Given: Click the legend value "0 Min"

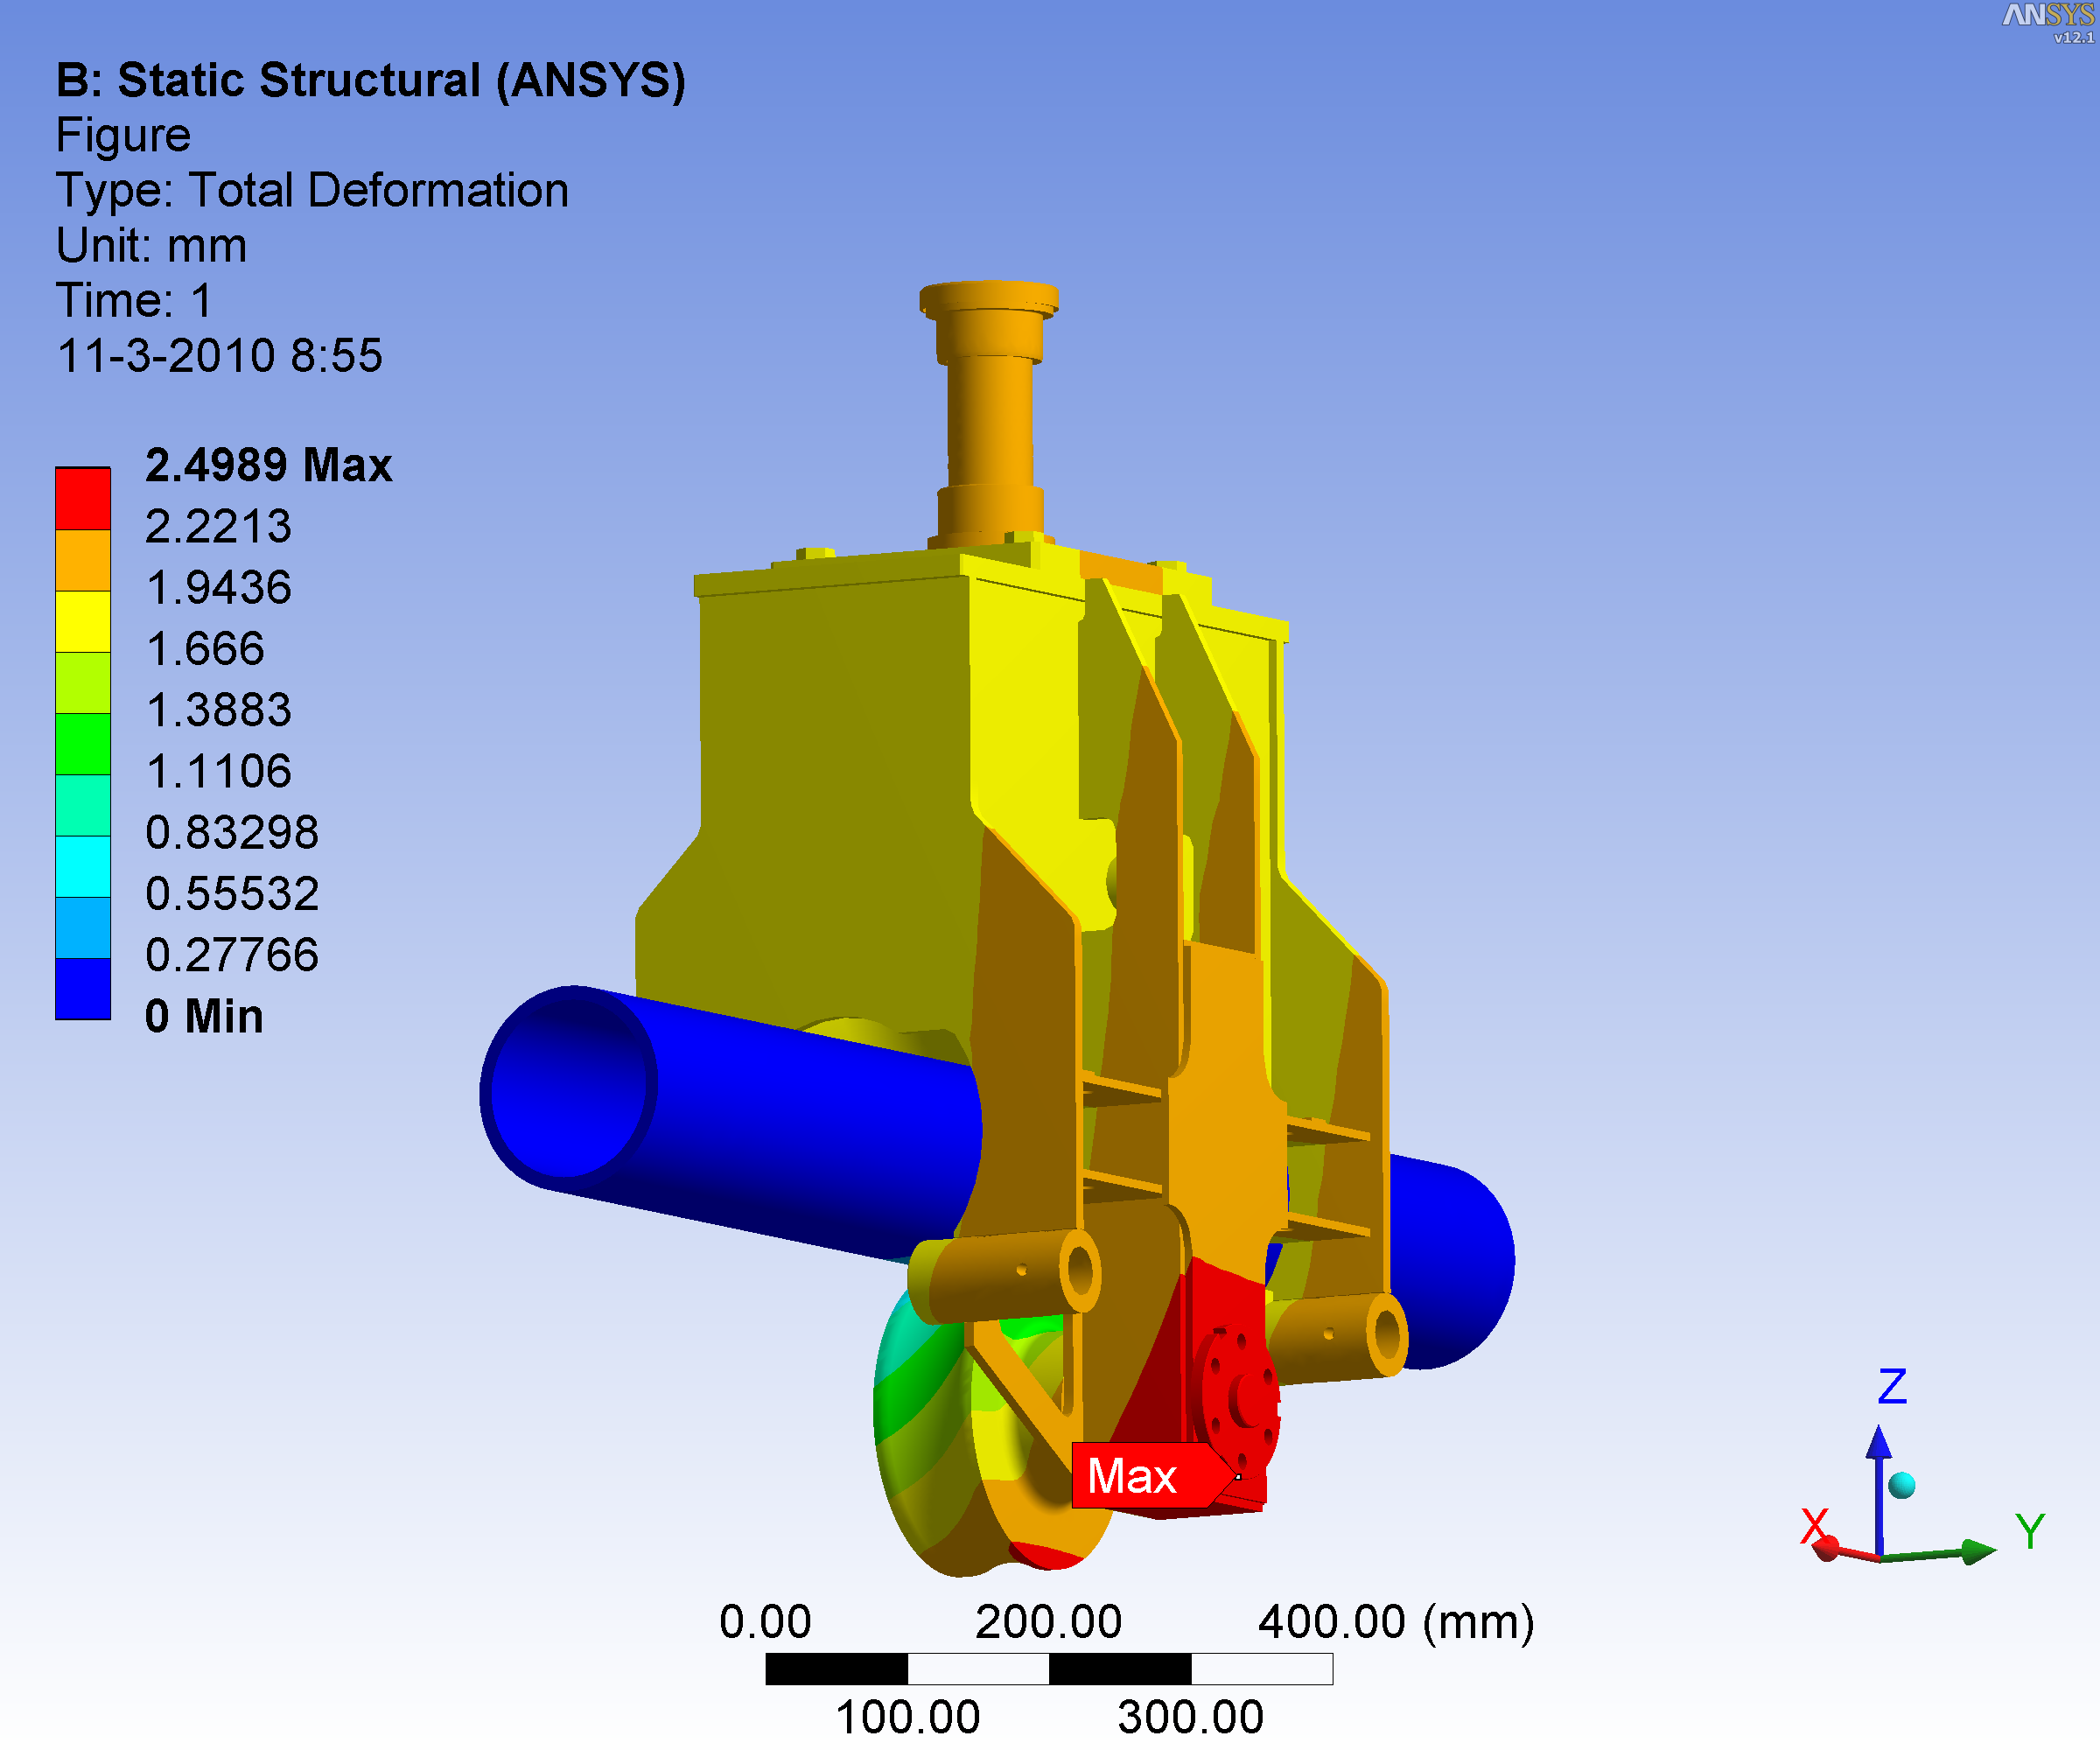Looking at the screenshot, I should click(204, 1016).
